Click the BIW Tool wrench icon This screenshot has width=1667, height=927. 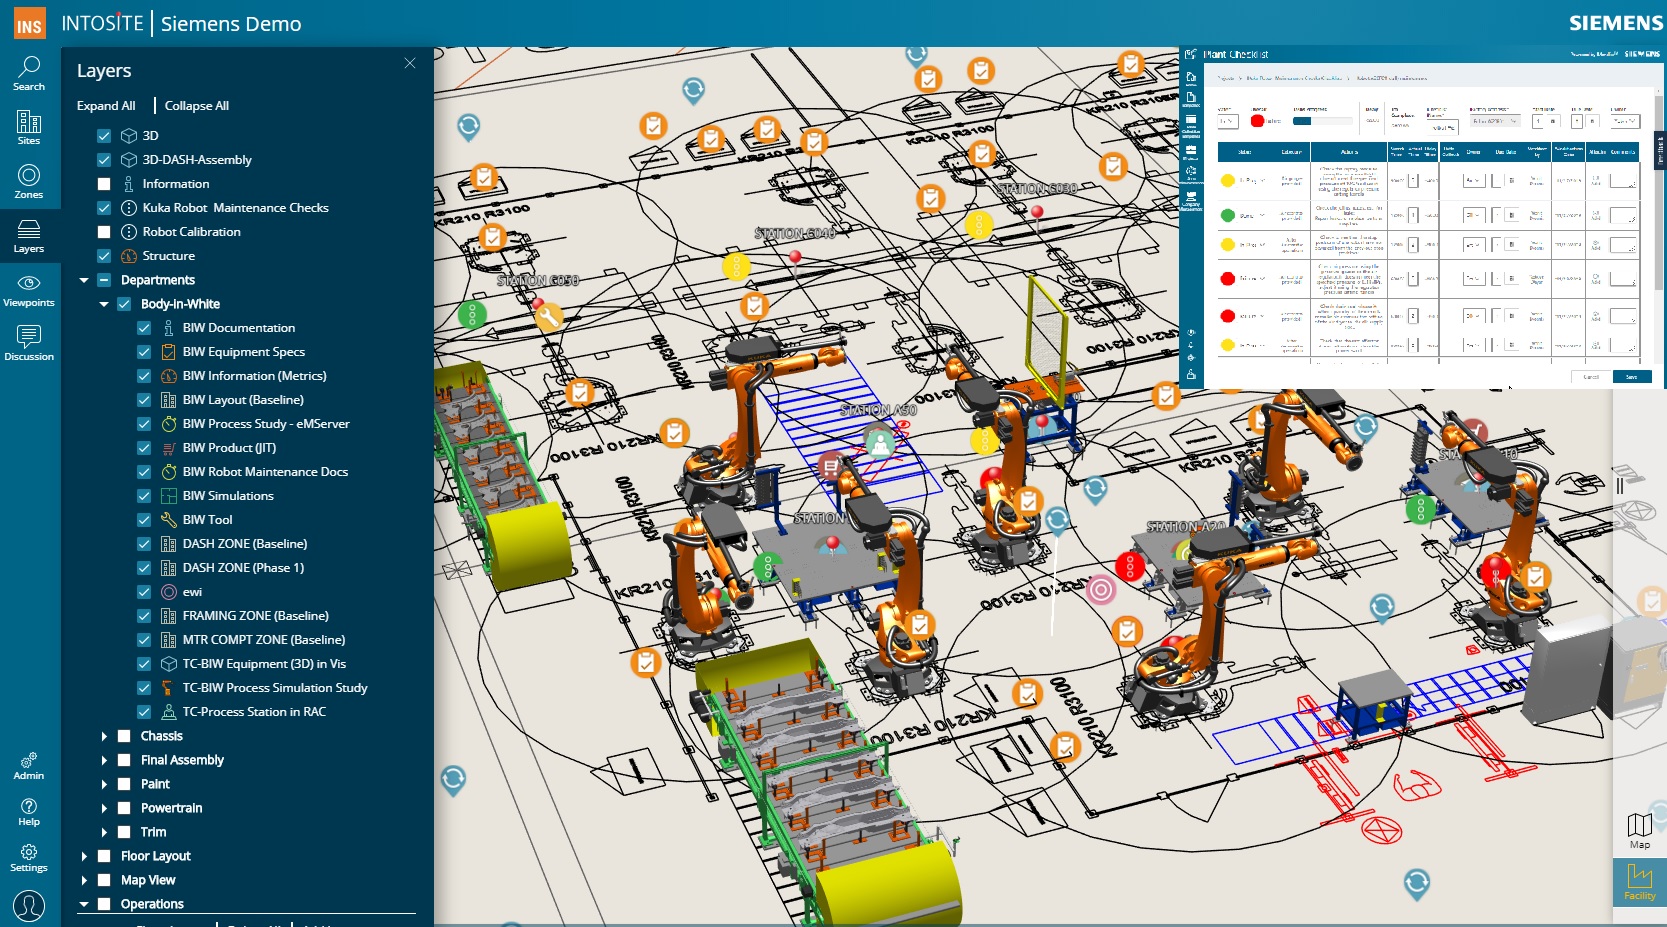[169, 519]
